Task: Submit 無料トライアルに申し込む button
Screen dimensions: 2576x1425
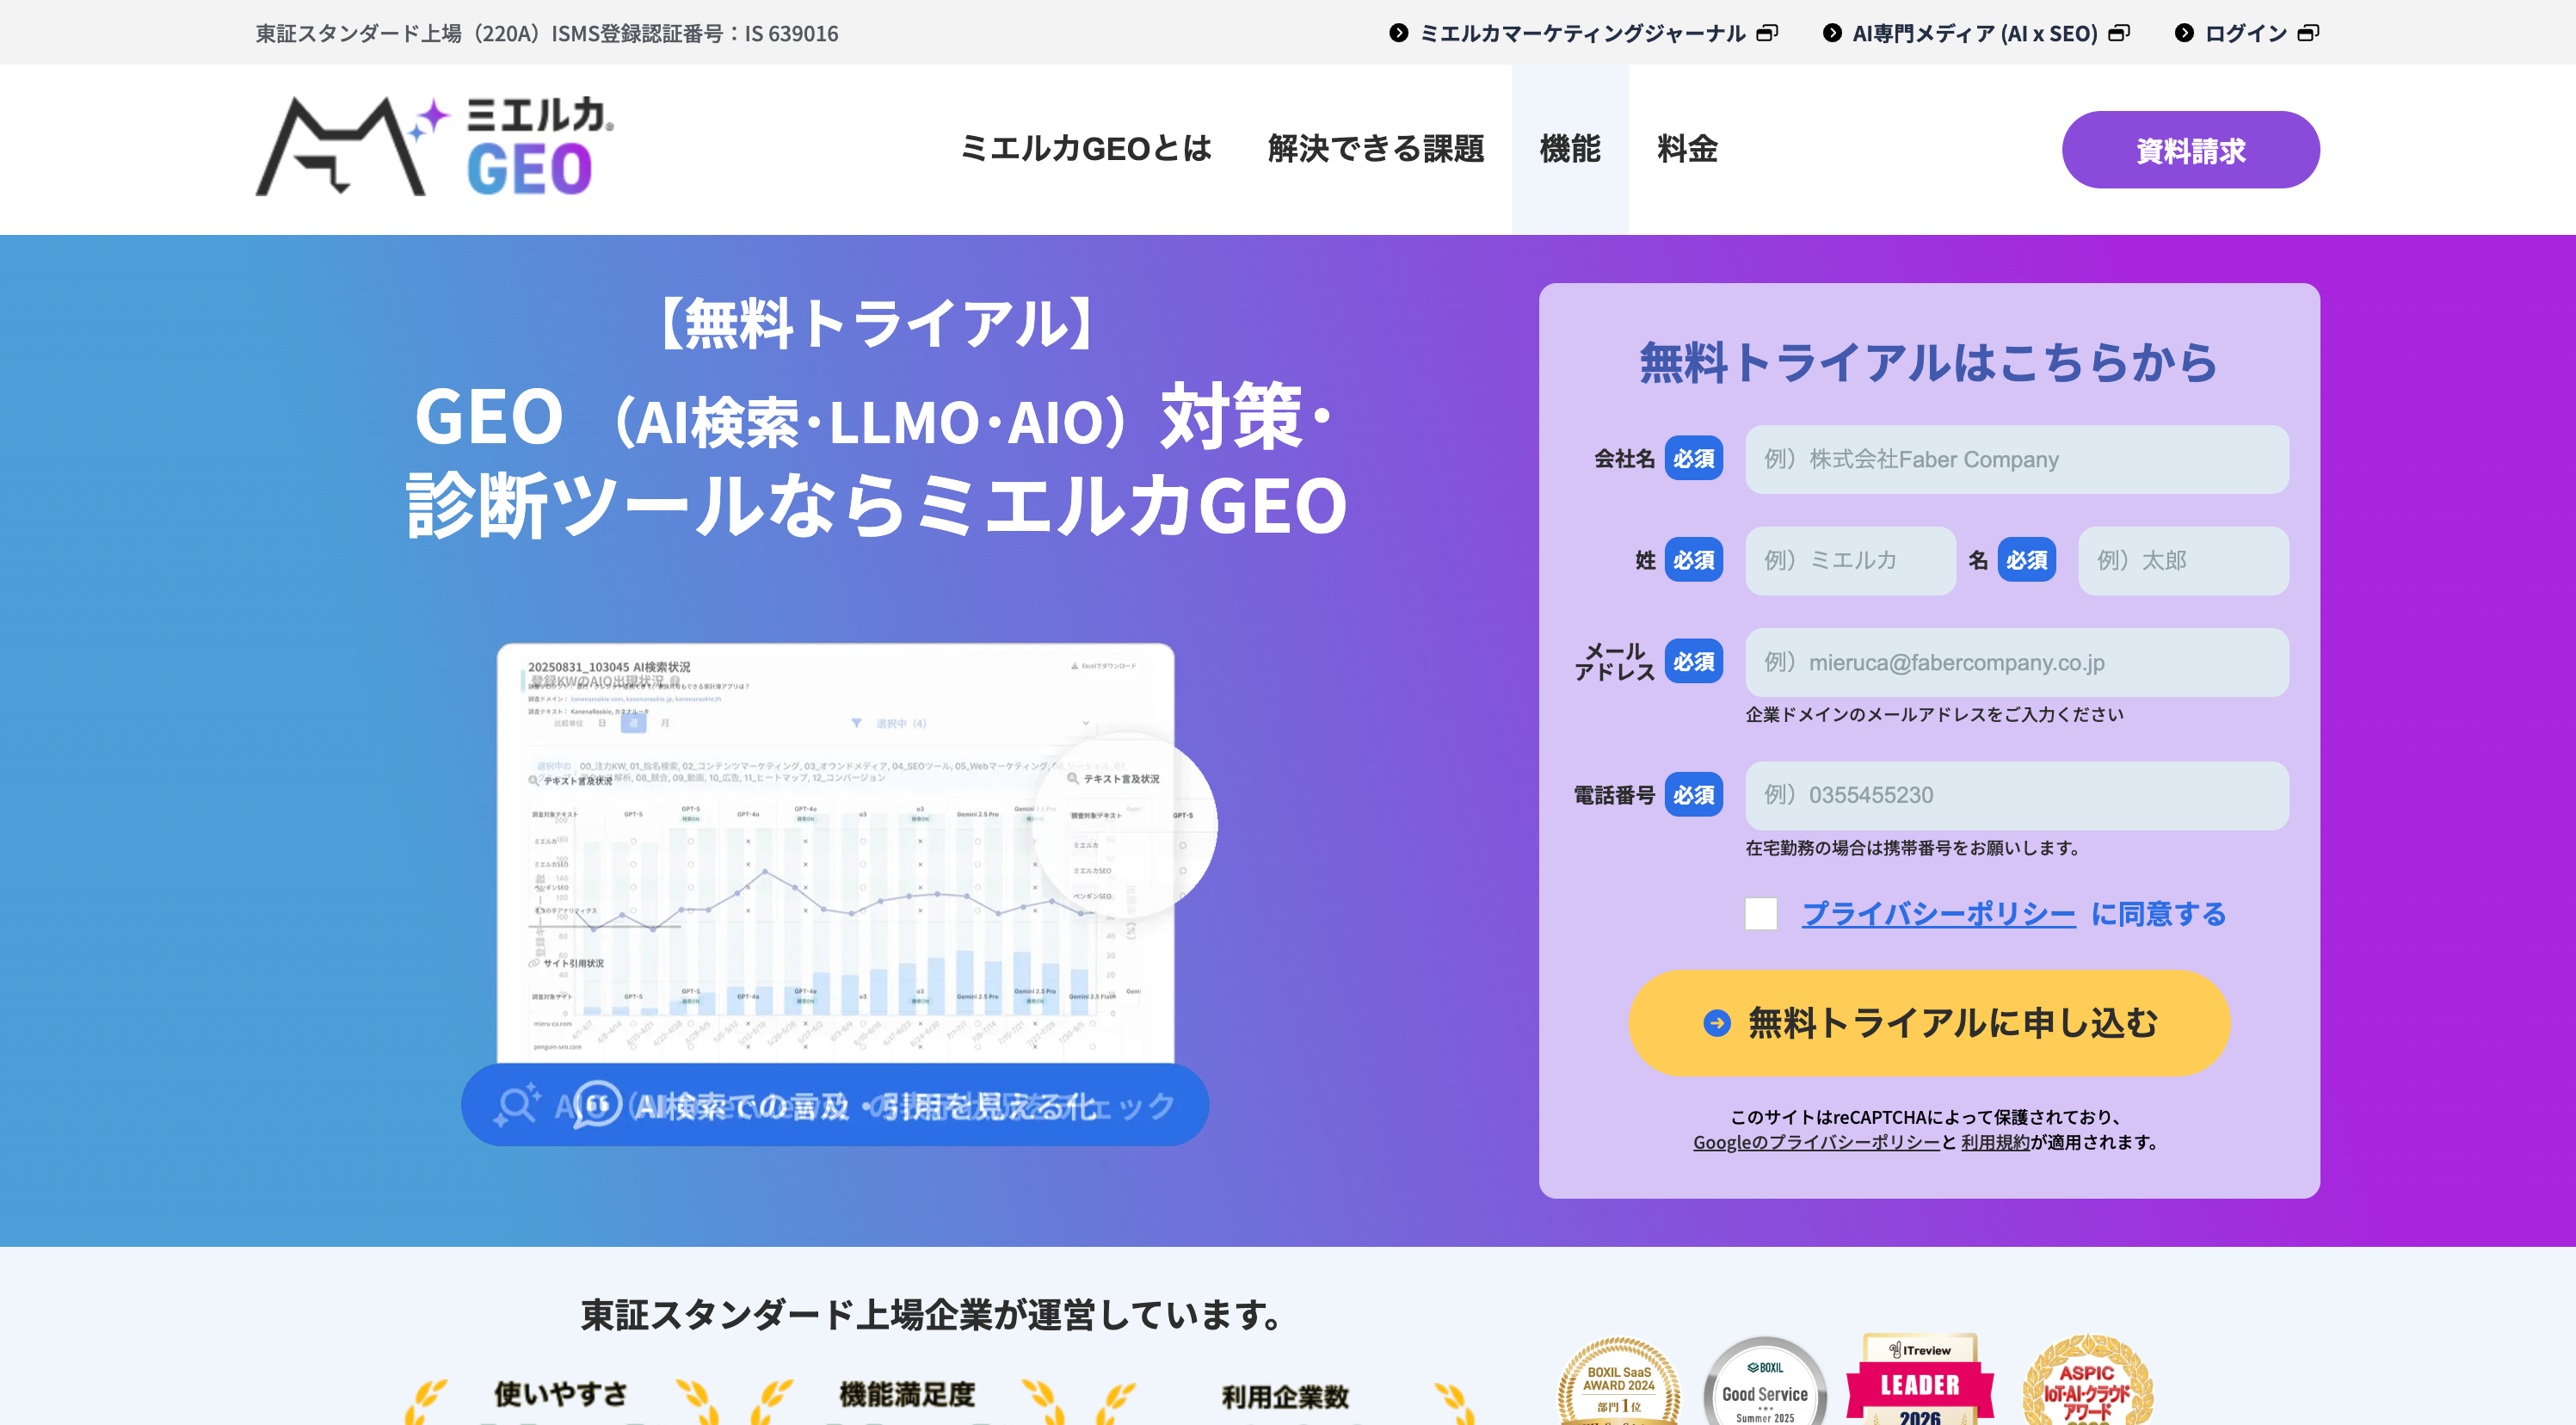Action: [1929, 1022]
